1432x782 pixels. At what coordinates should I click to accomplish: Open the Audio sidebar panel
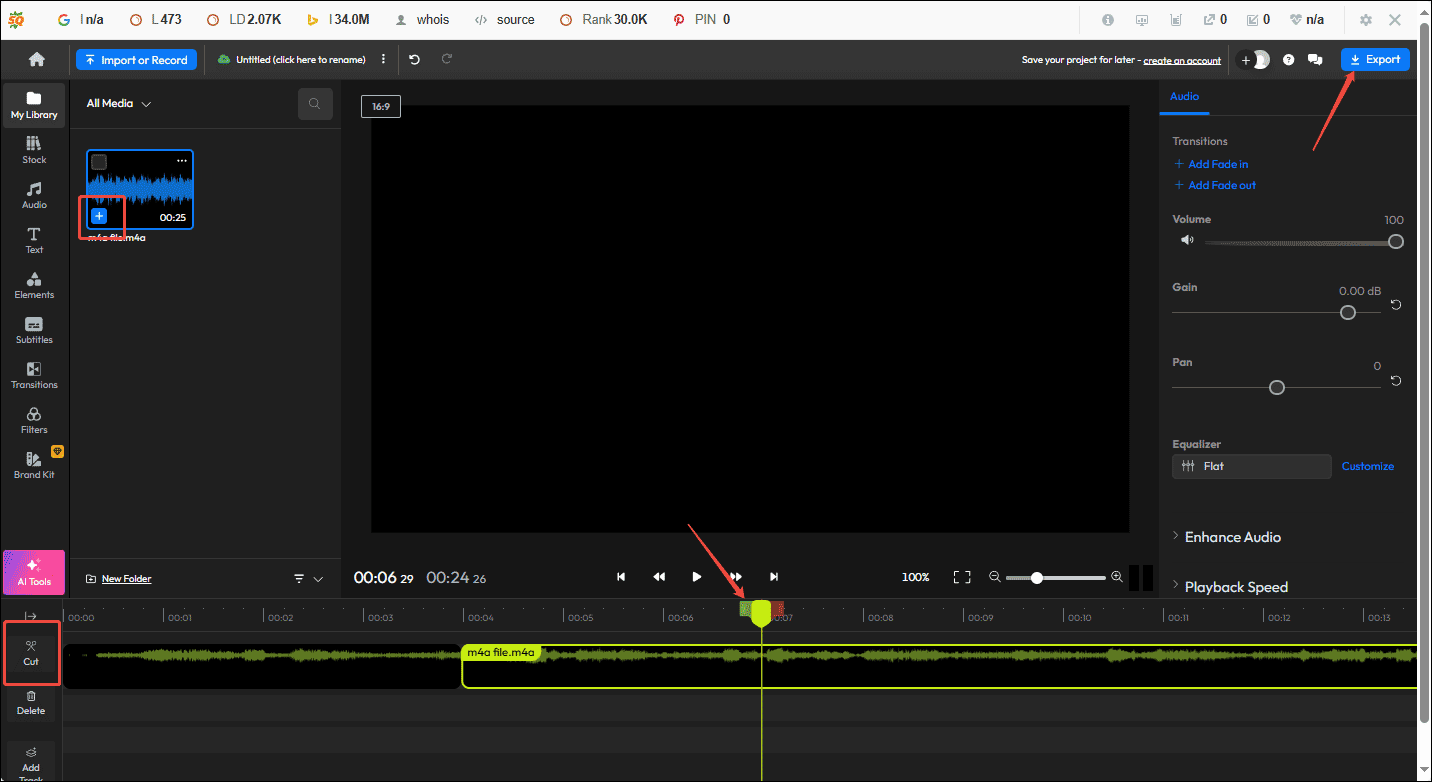34,195
